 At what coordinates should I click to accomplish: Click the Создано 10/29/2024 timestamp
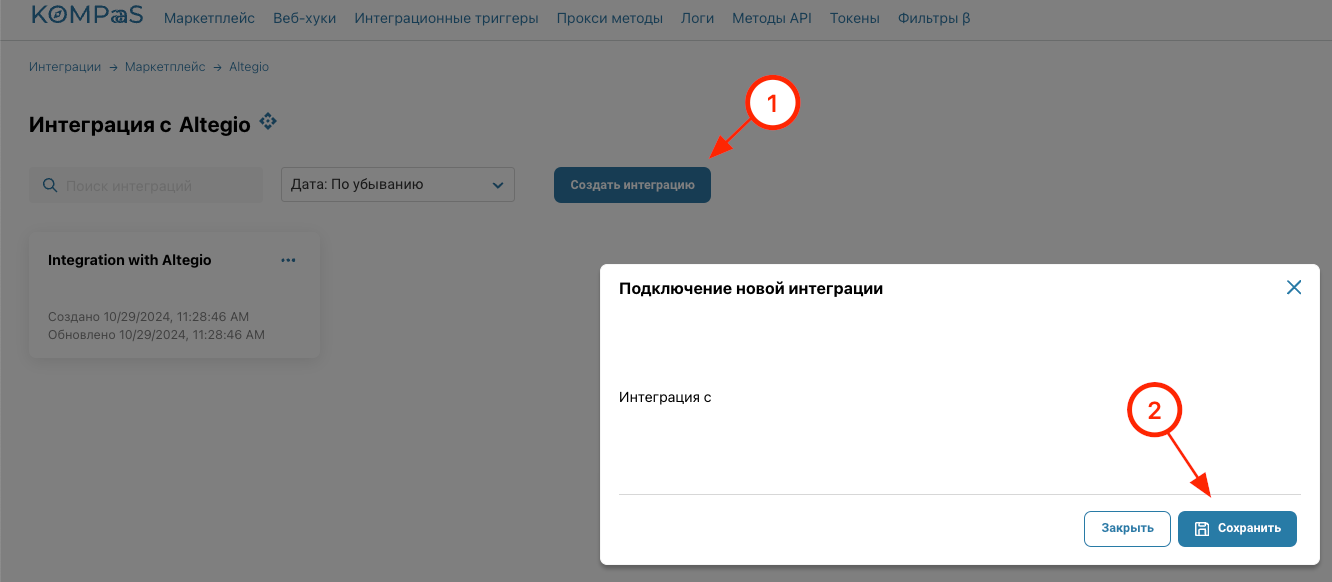[x=148, y=317]
